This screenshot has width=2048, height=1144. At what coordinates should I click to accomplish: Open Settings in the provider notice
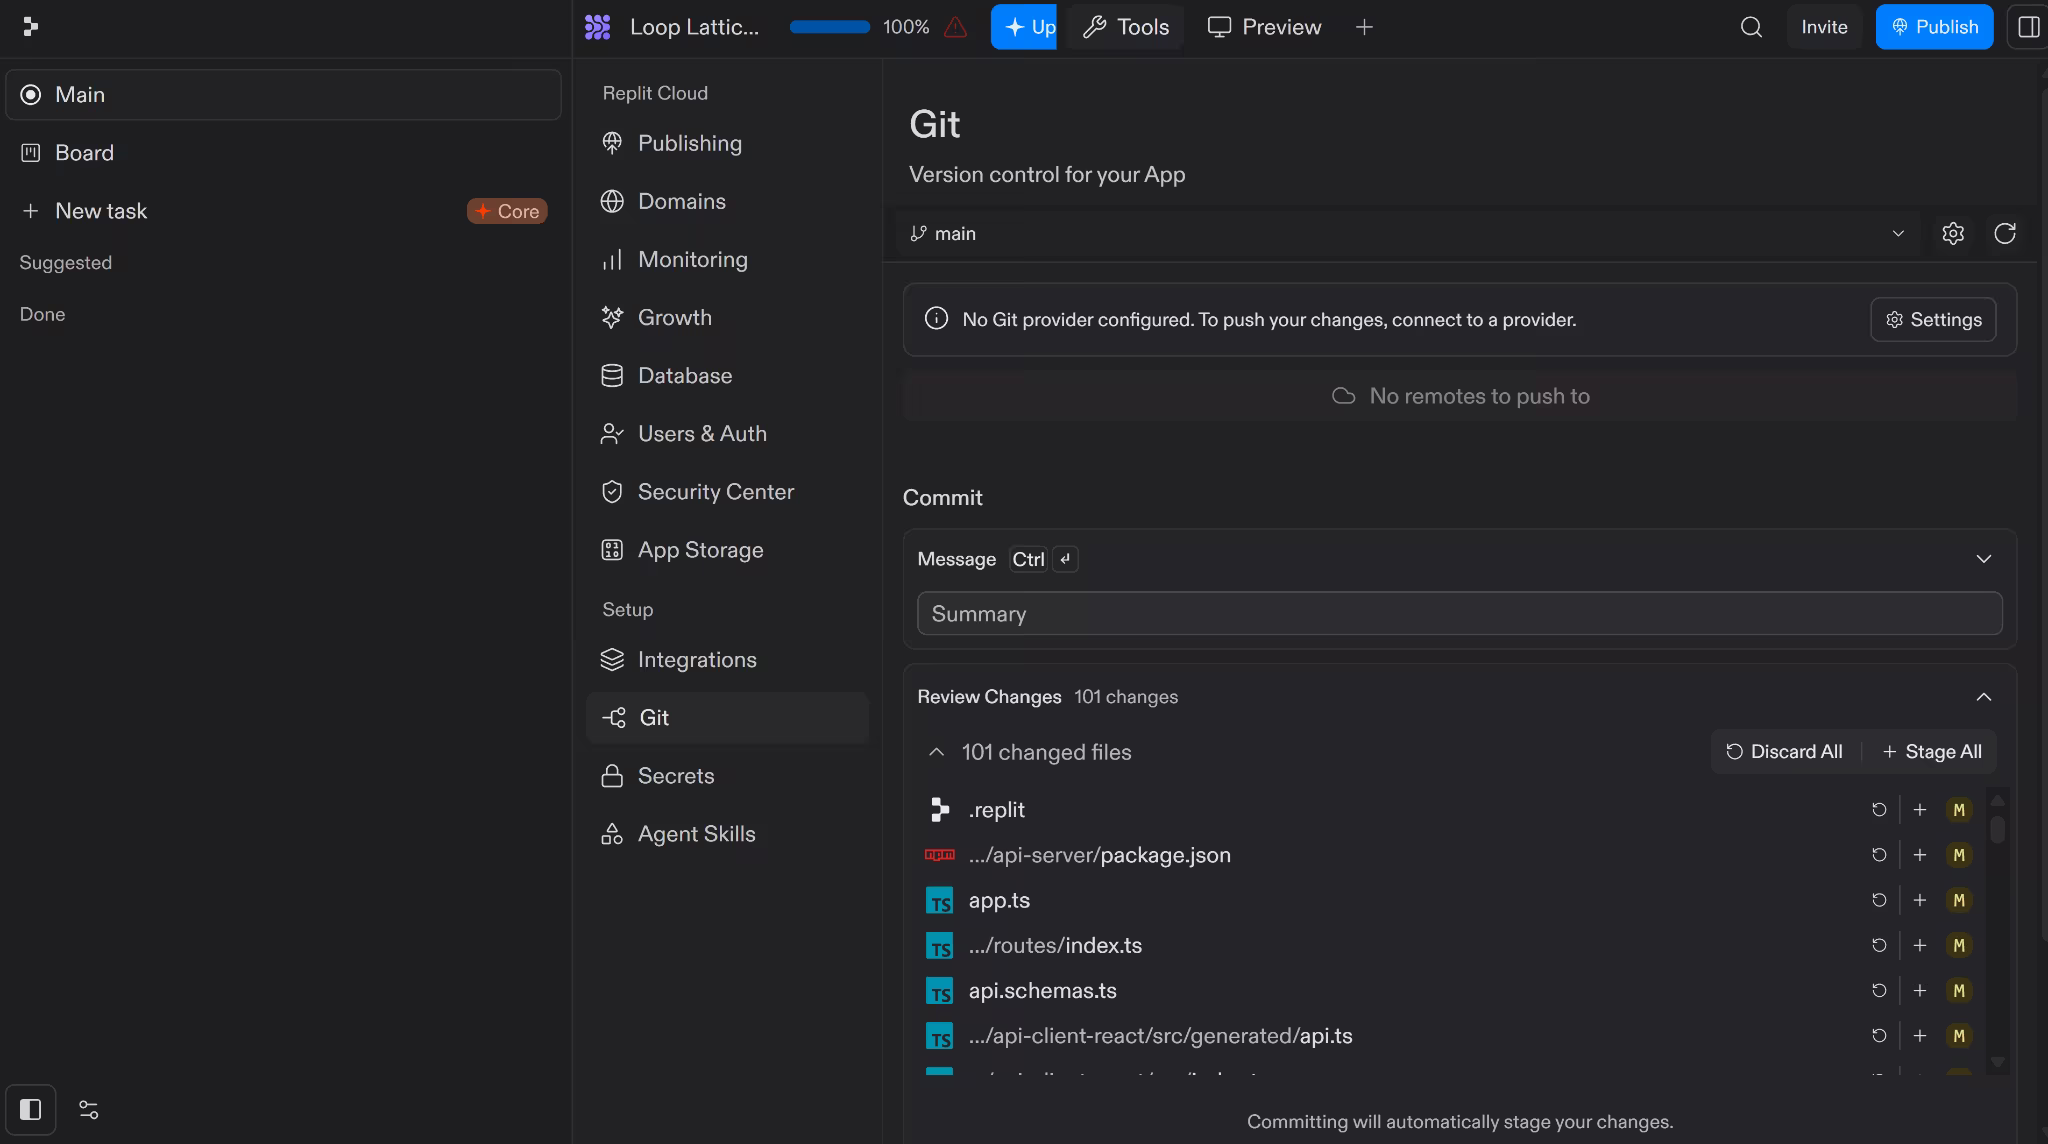click(1933, 319)
